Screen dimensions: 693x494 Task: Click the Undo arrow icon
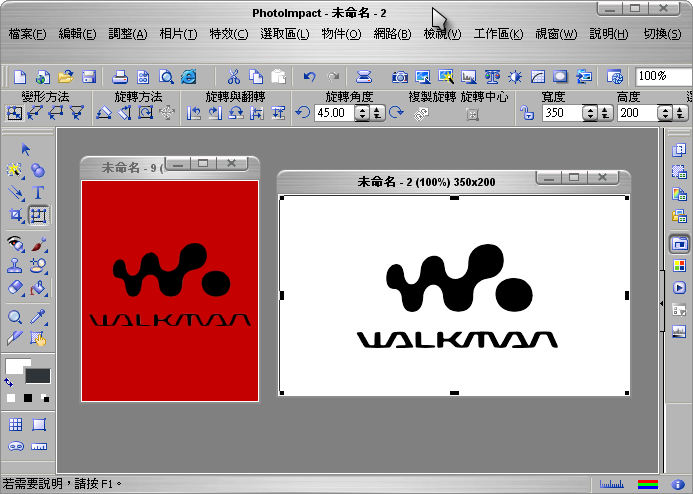[x=309, y=77]
